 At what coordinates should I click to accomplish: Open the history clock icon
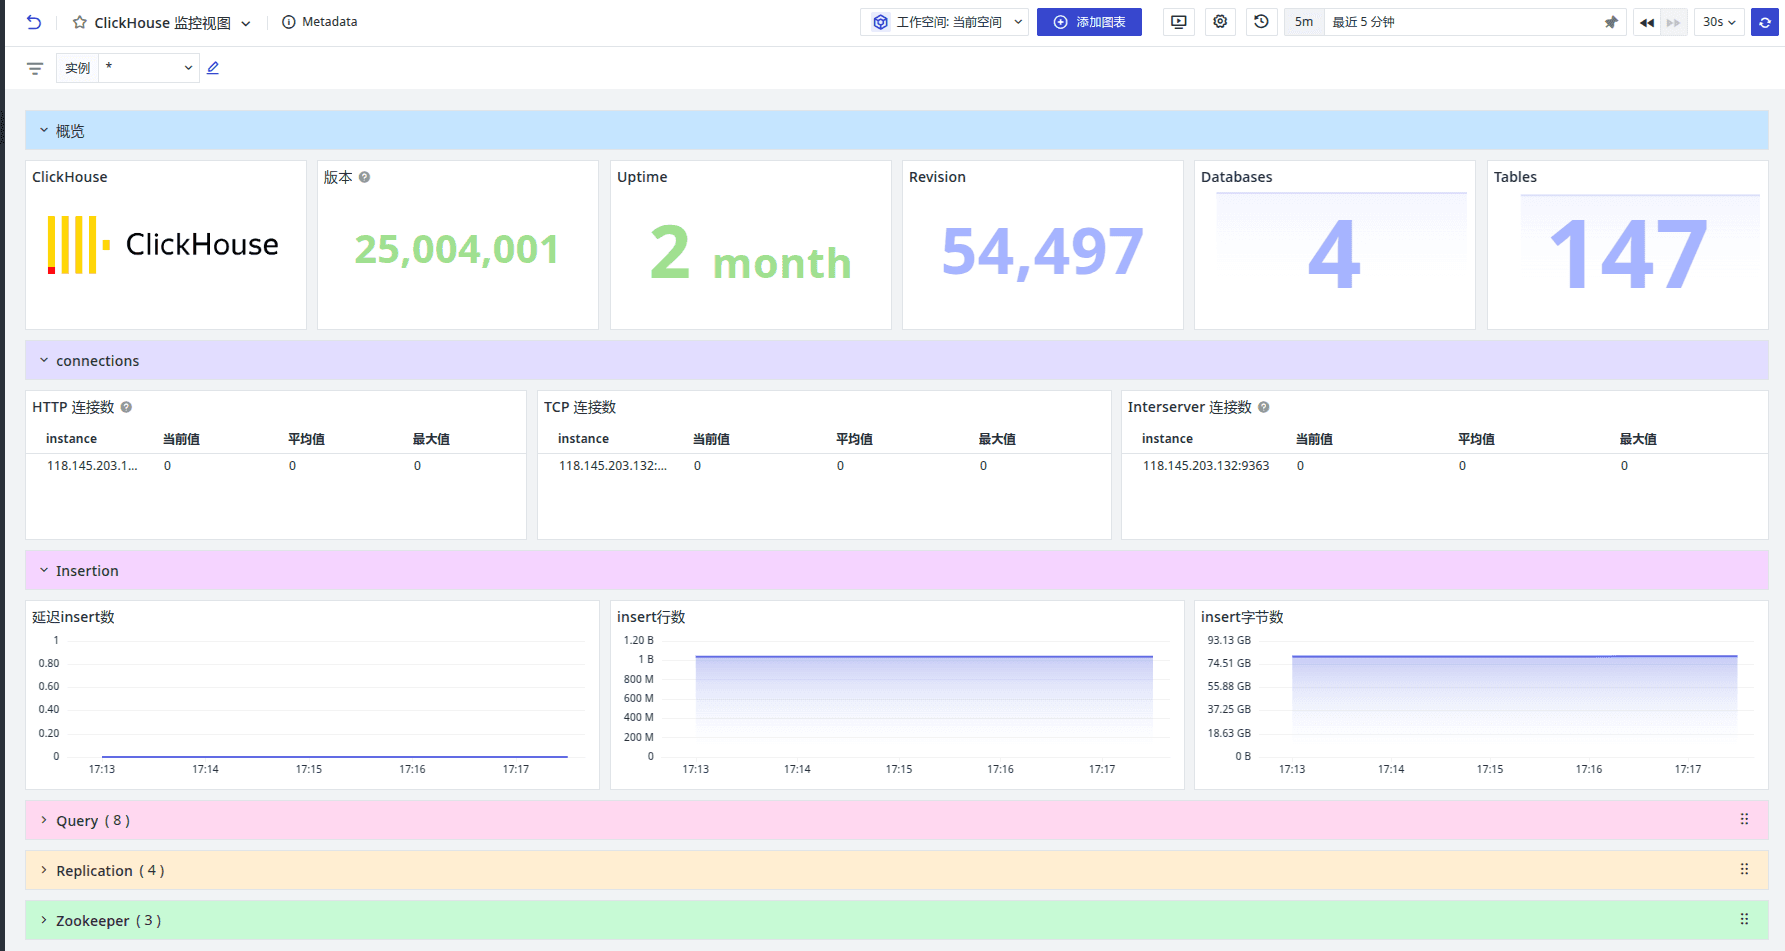point(1262,22)
